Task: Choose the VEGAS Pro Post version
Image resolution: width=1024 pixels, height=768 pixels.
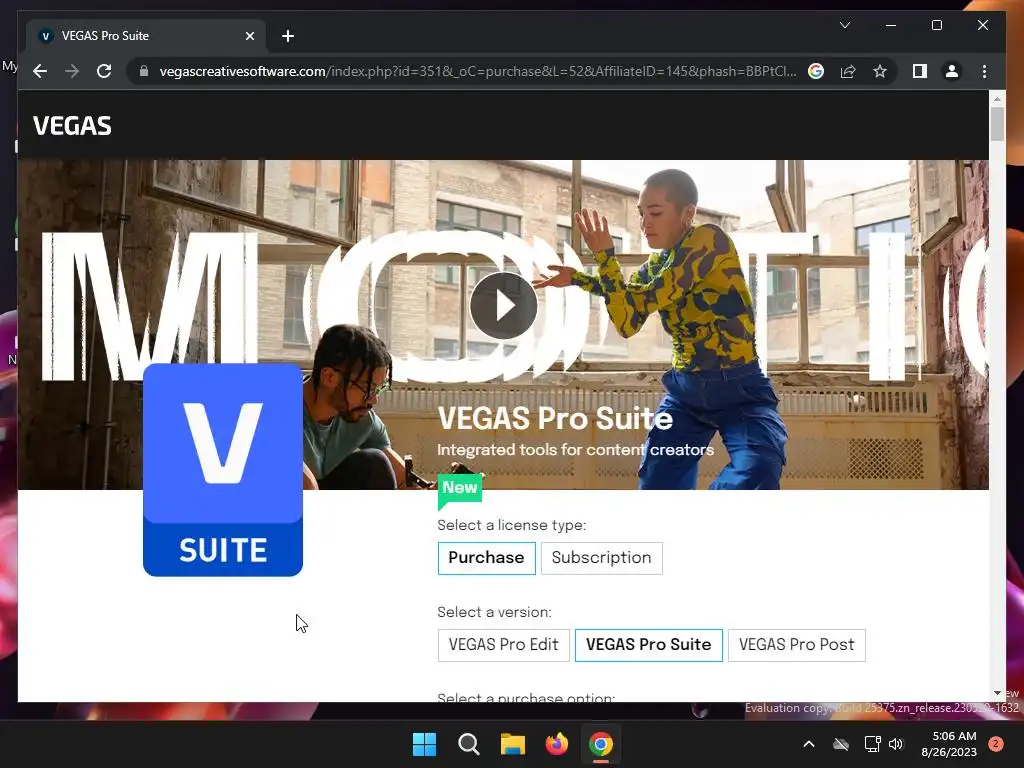Action: click(797, 645)
